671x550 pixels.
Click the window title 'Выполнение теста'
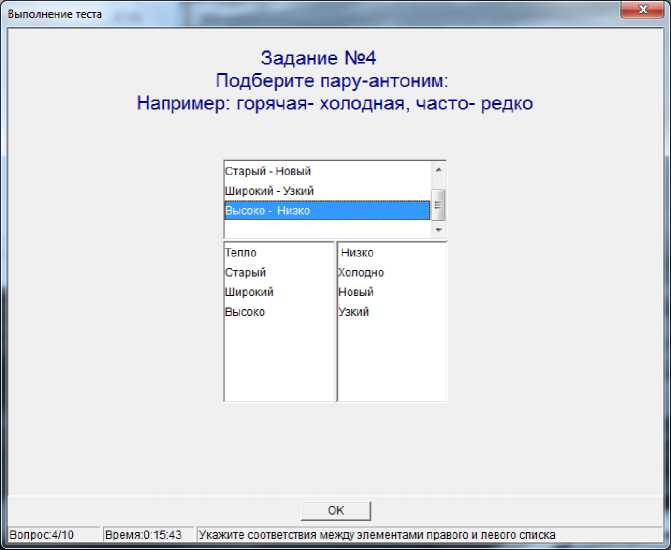tap(55, 14)
